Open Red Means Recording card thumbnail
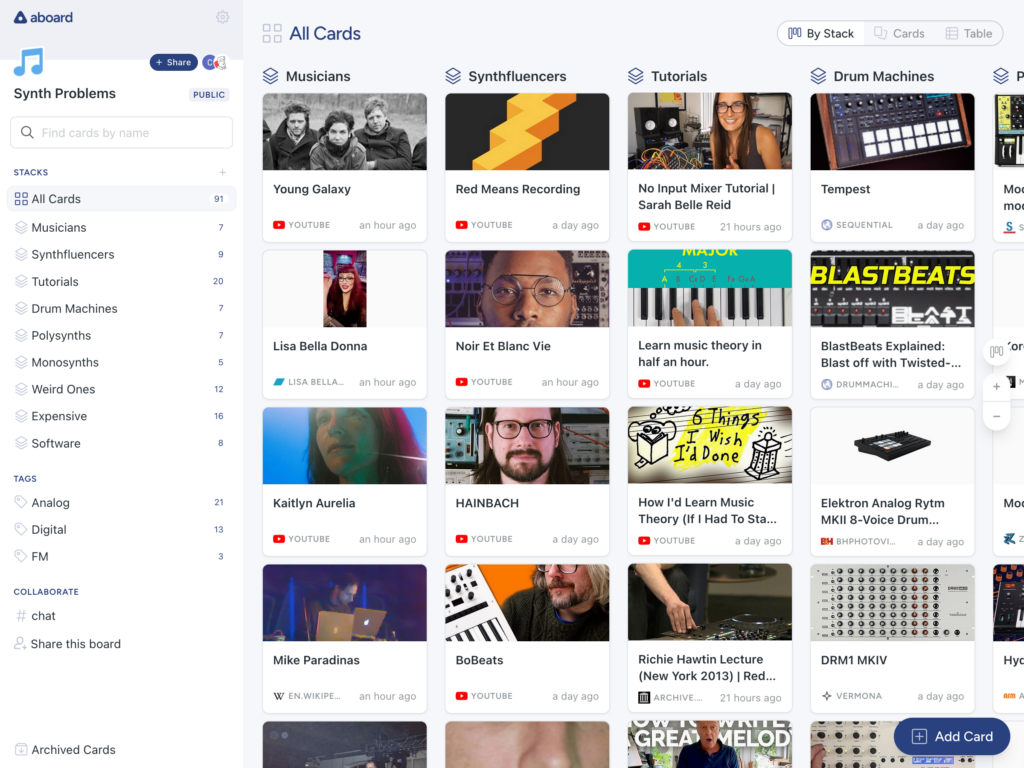The width and height of the screenshot is (1024, 768). (x=527, y=132)
